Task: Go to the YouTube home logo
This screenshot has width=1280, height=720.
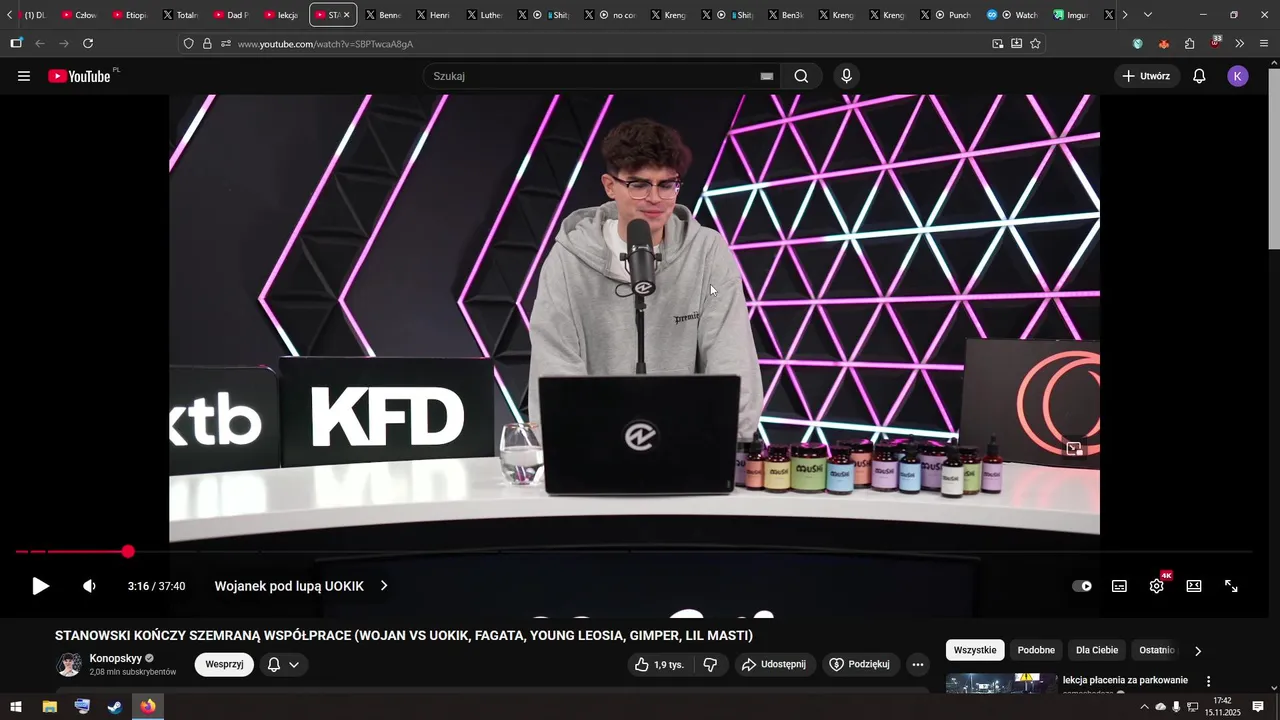Action: (80, 76)
